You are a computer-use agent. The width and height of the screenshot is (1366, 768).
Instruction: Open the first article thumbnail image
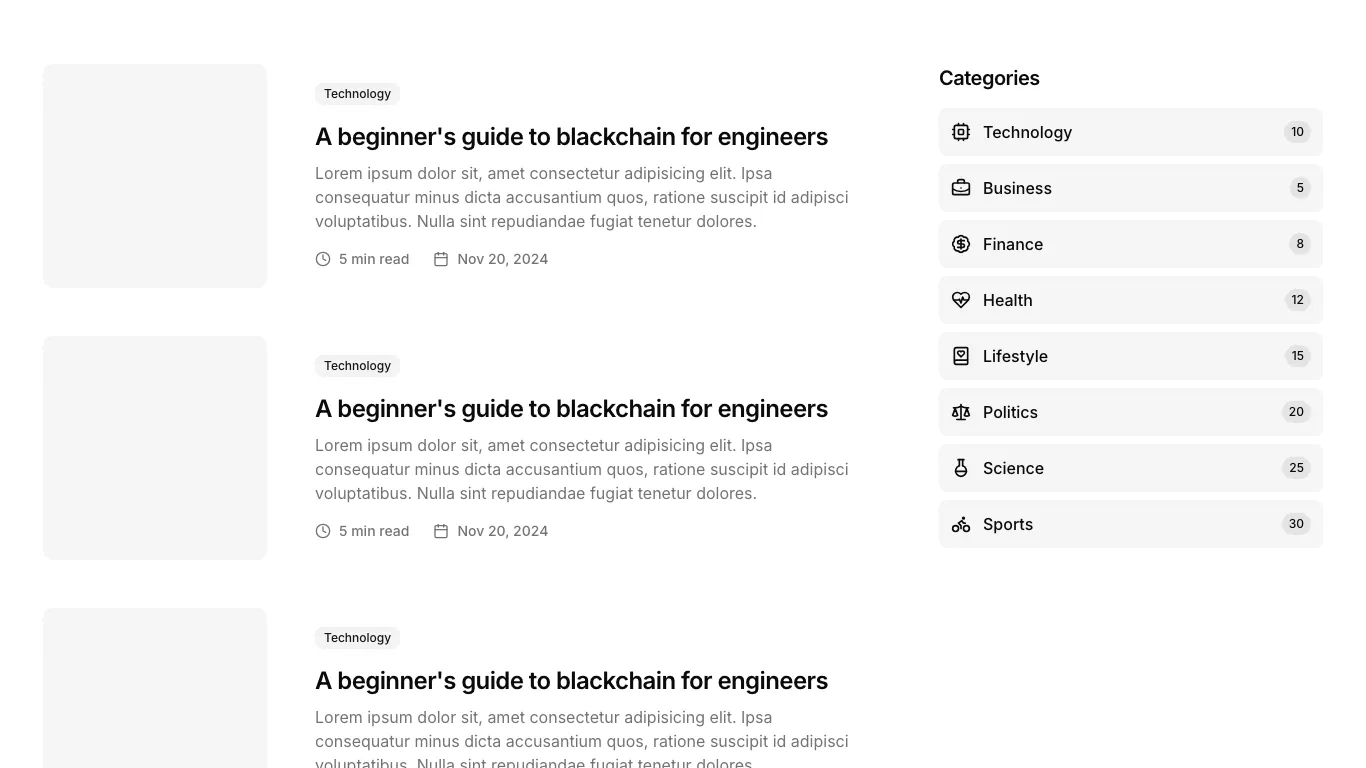155,176
